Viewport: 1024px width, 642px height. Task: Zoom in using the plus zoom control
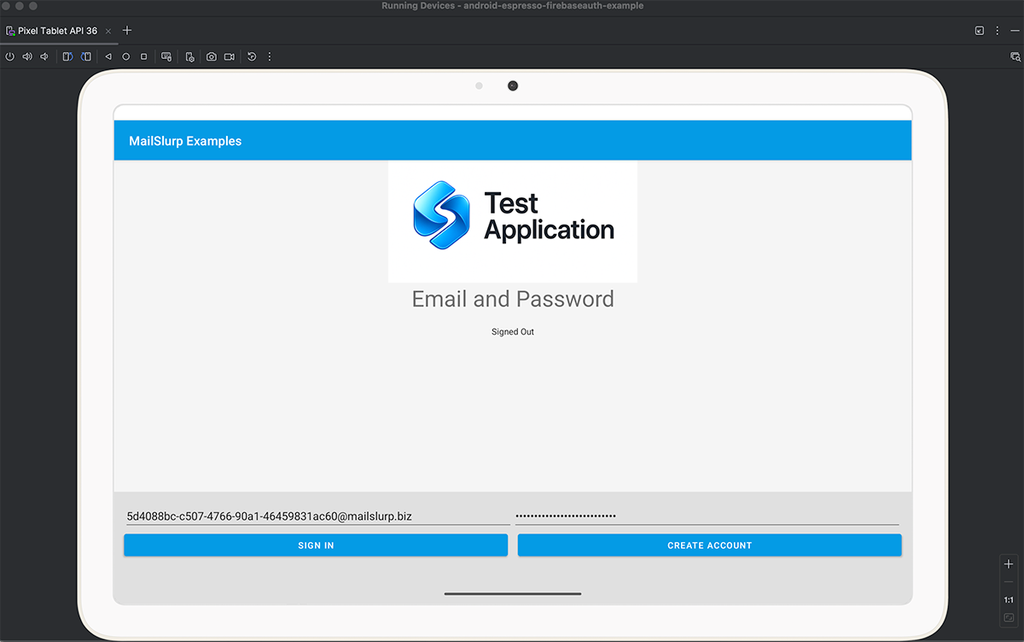pyautogui.click(x=1008, y=564)
